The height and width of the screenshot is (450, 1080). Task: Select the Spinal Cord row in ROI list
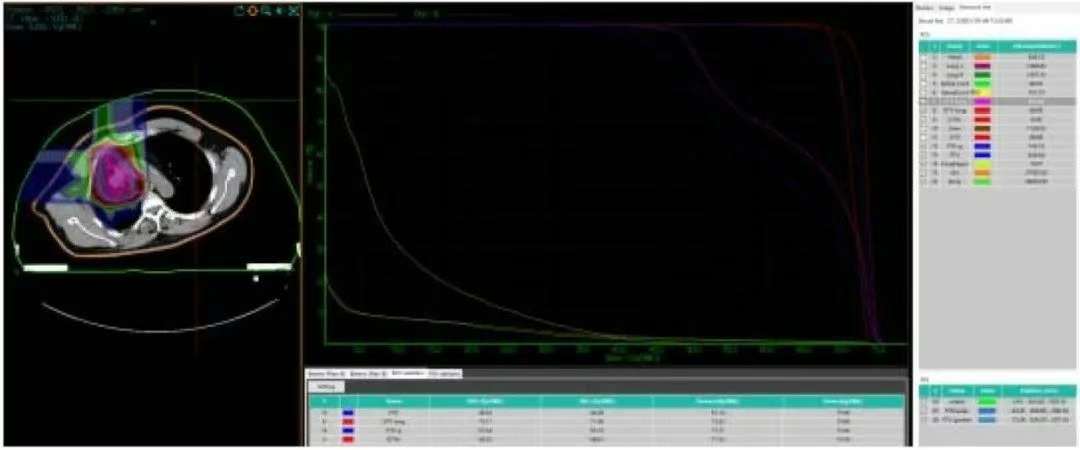(997, 83)
